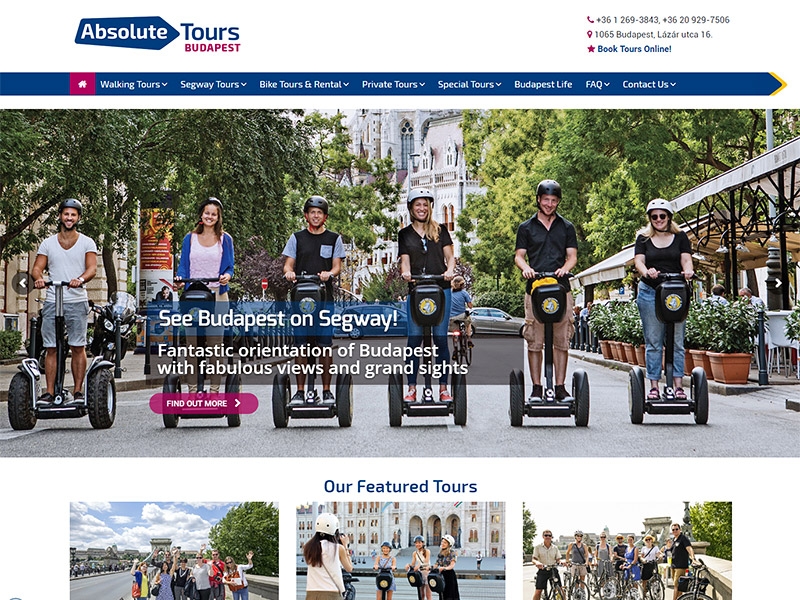Follow the Book Tours Online! link
This screenshot has height=600, width=800.
(634, 49)
